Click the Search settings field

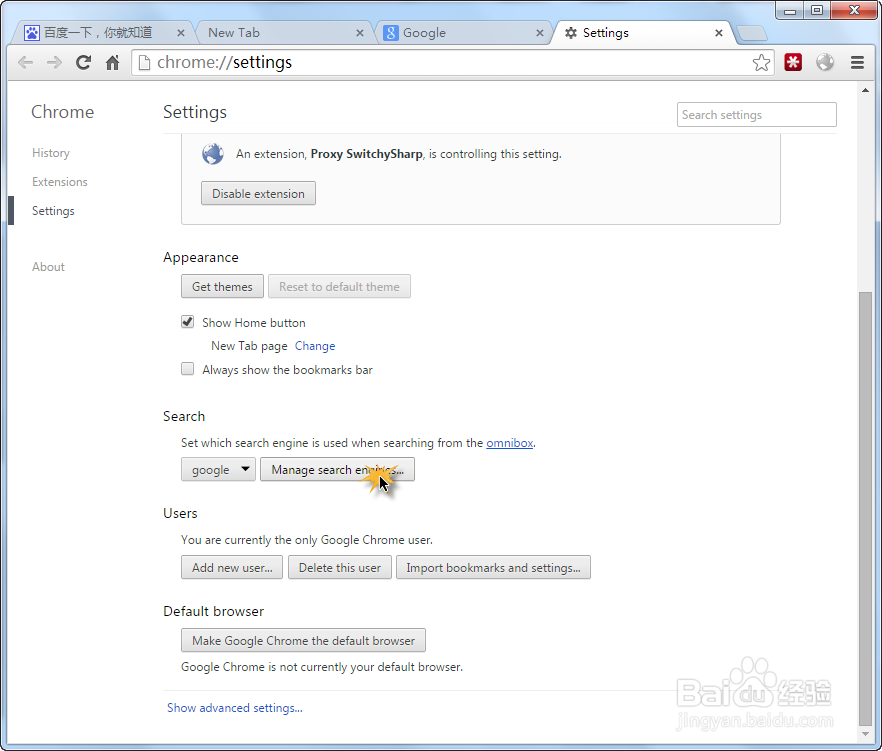pyautogui.click(x=757, y=115)
